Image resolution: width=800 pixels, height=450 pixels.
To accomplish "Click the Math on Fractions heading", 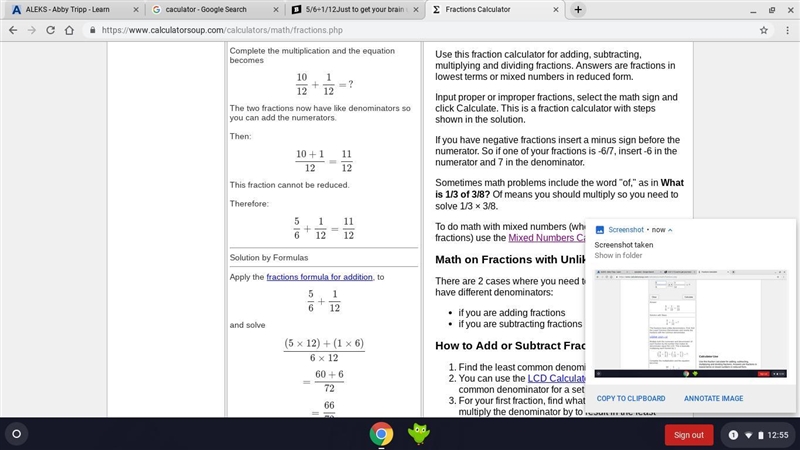I will (510, 260).
